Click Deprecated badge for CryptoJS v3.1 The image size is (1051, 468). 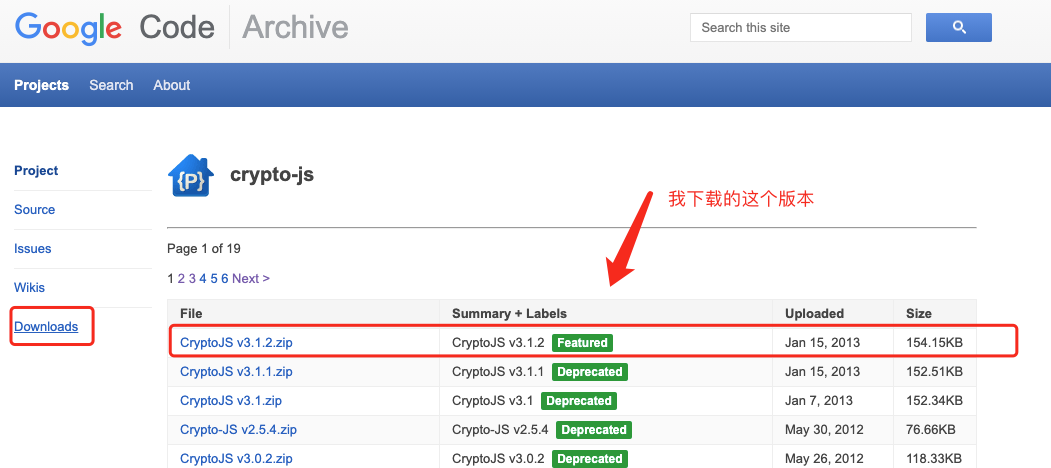pos(578,401)
